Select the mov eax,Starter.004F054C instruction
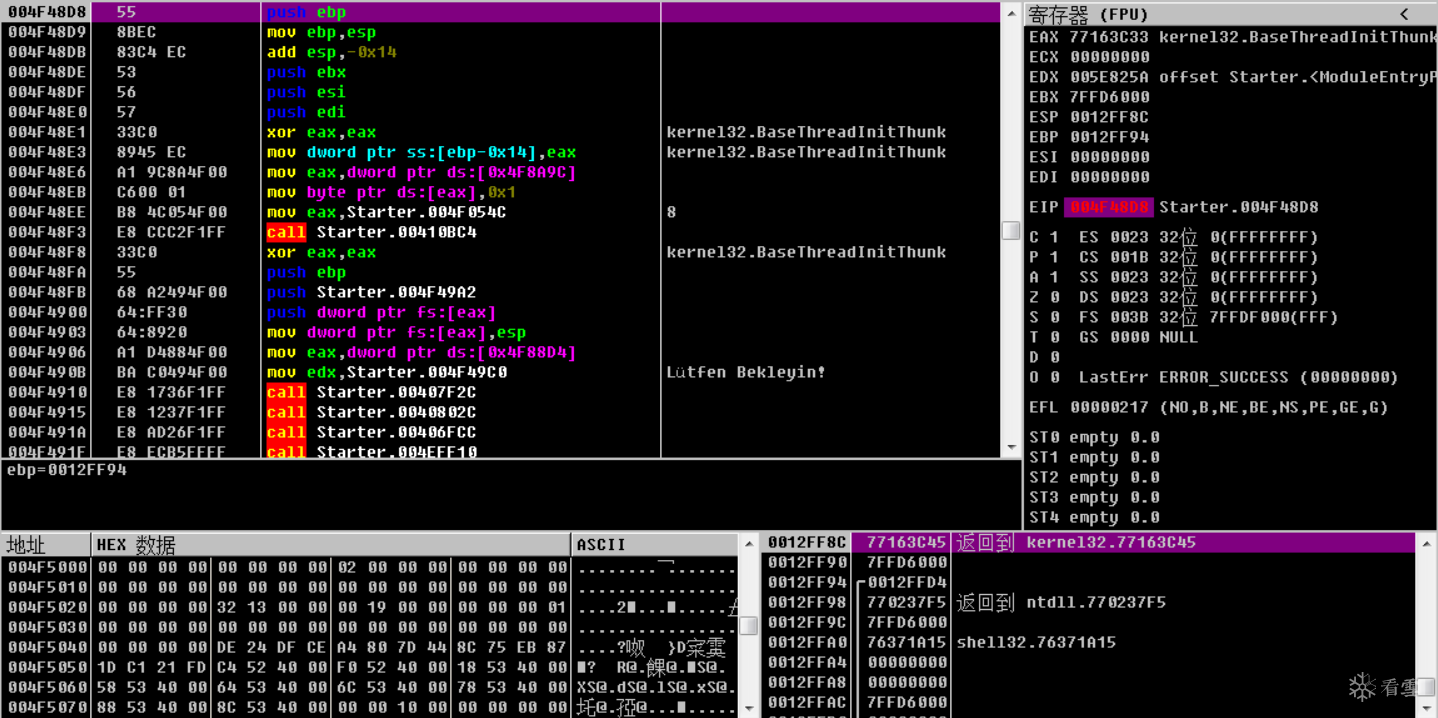Screen dimensions: 1438x718 tap(386, 212)
